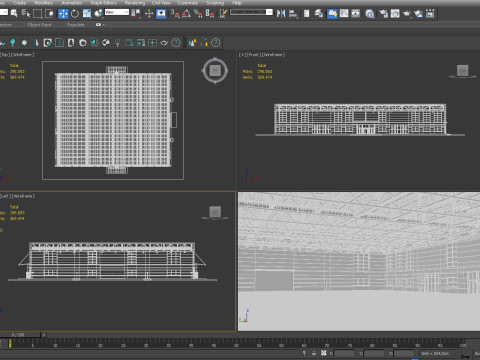Switch to the Populate ribbon tab
The image size is (480, 360).
(x=76, y=25)
